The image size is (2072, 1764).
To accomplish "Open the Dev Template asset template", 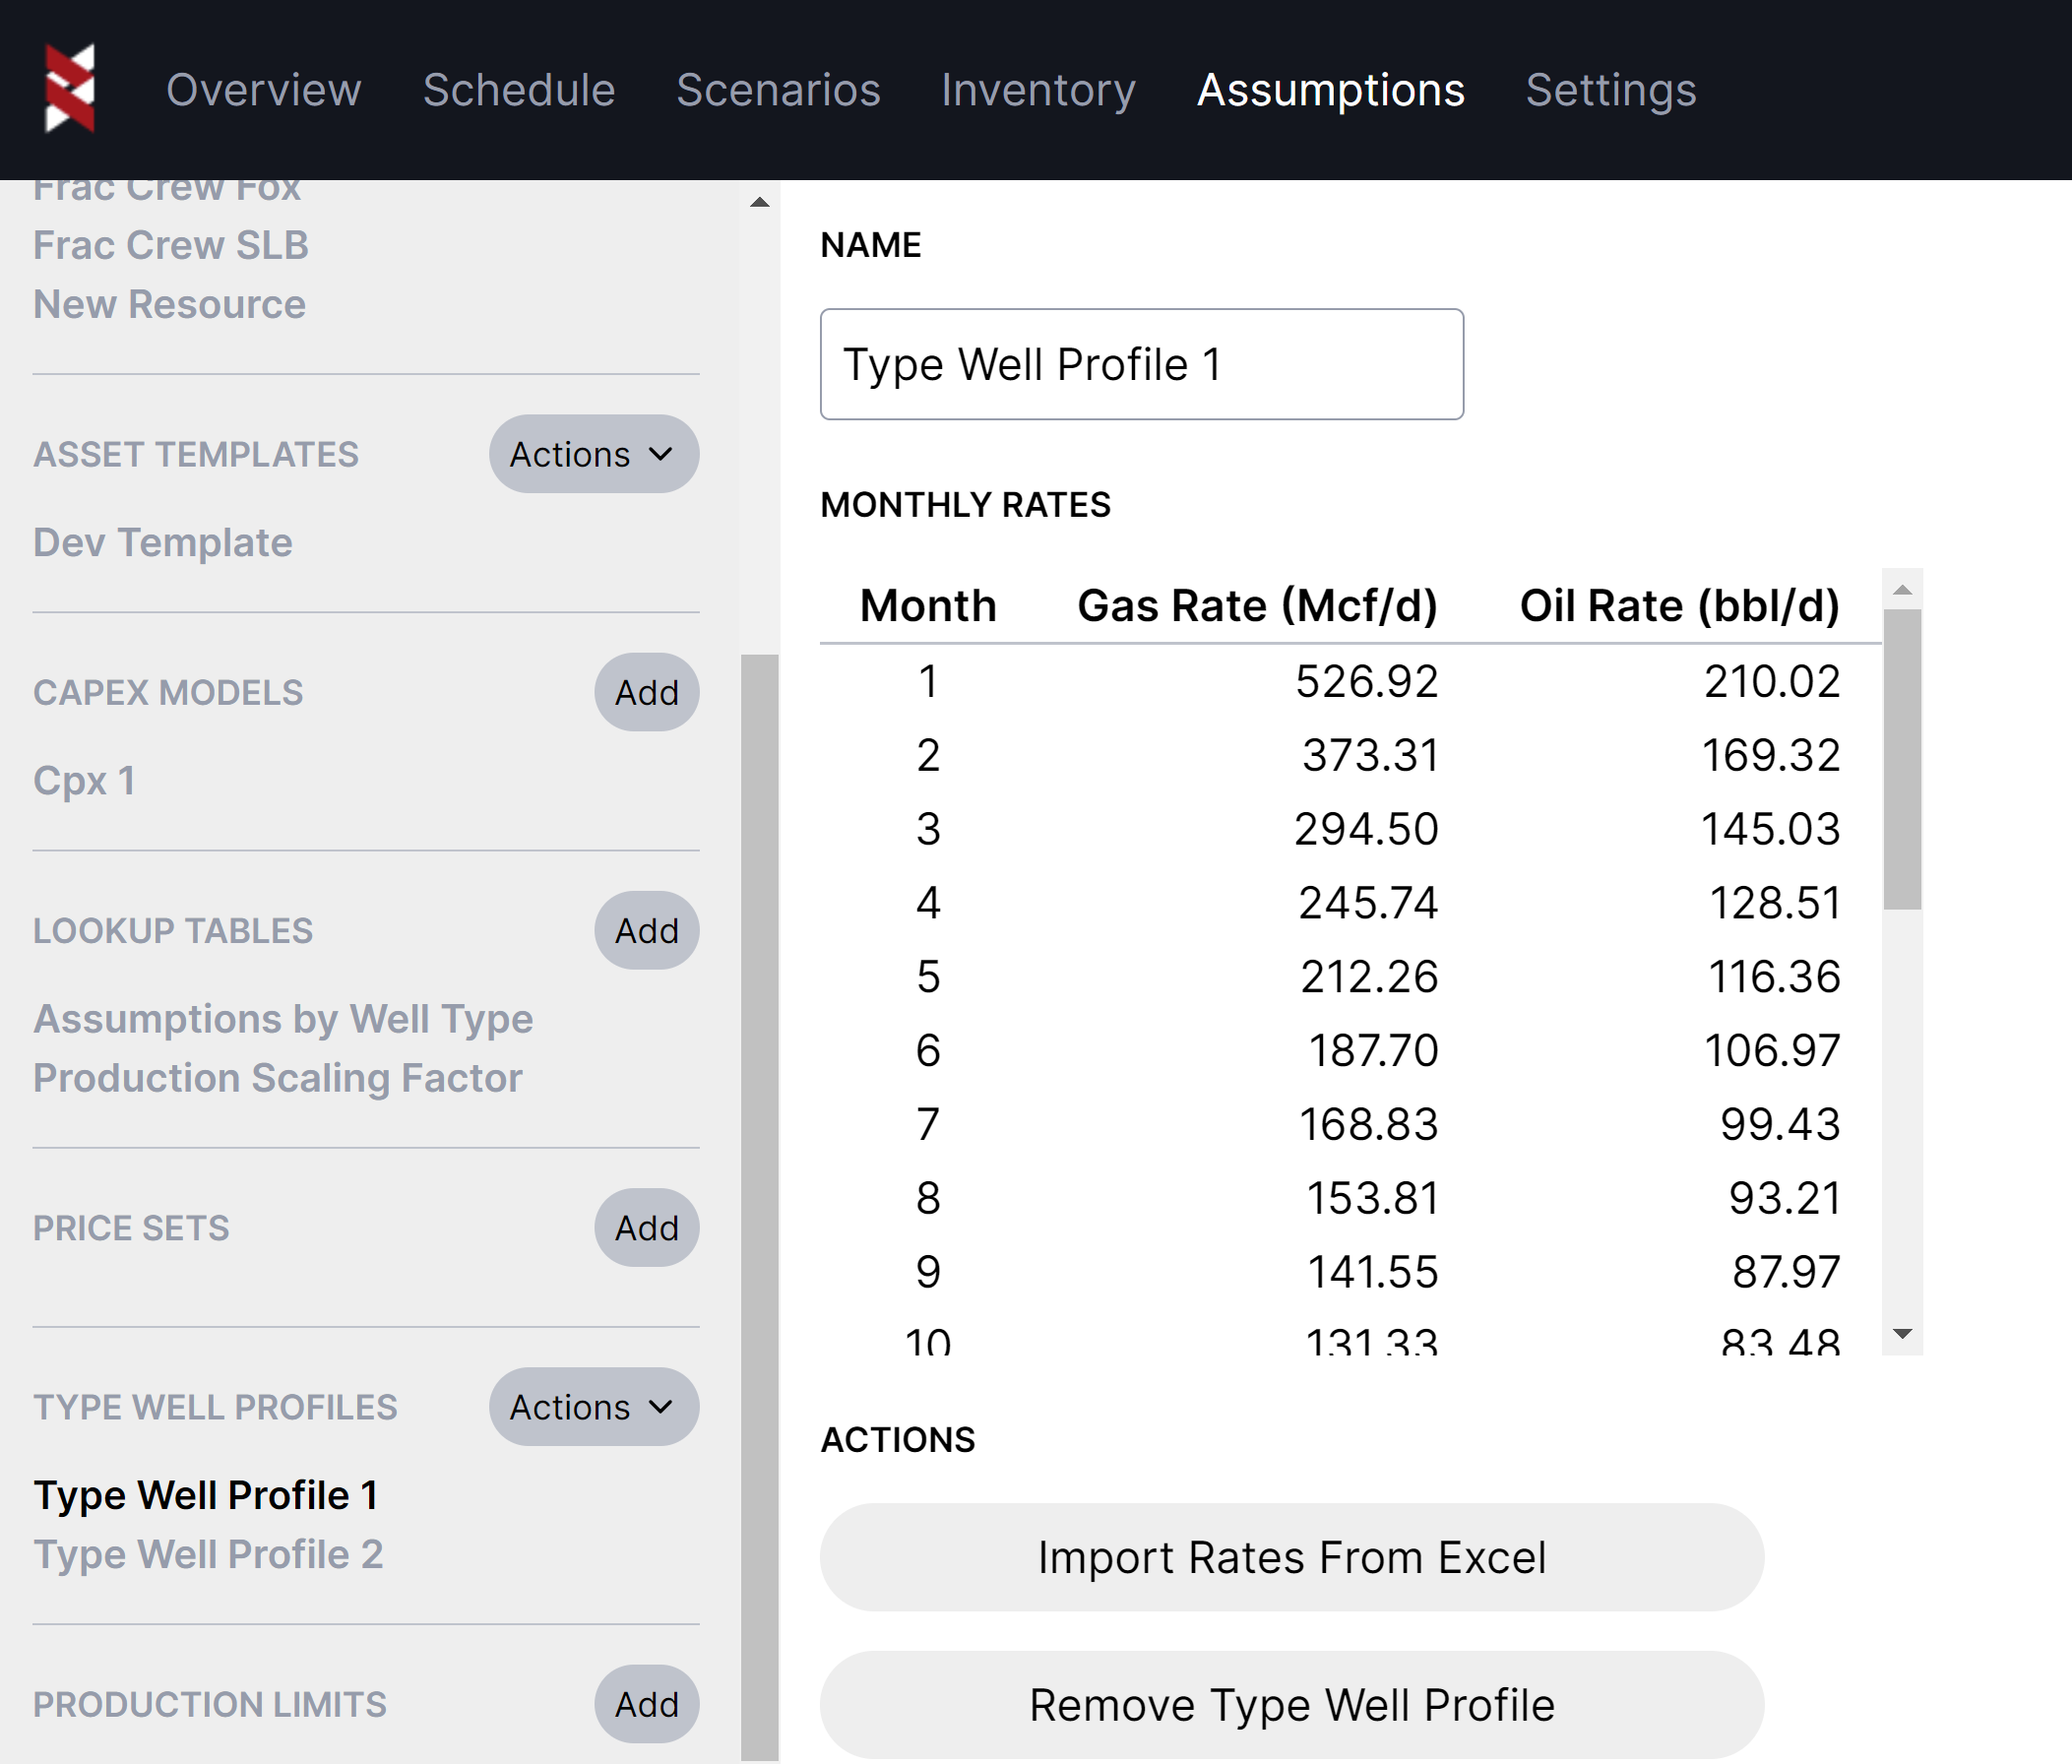I will 162,543.
